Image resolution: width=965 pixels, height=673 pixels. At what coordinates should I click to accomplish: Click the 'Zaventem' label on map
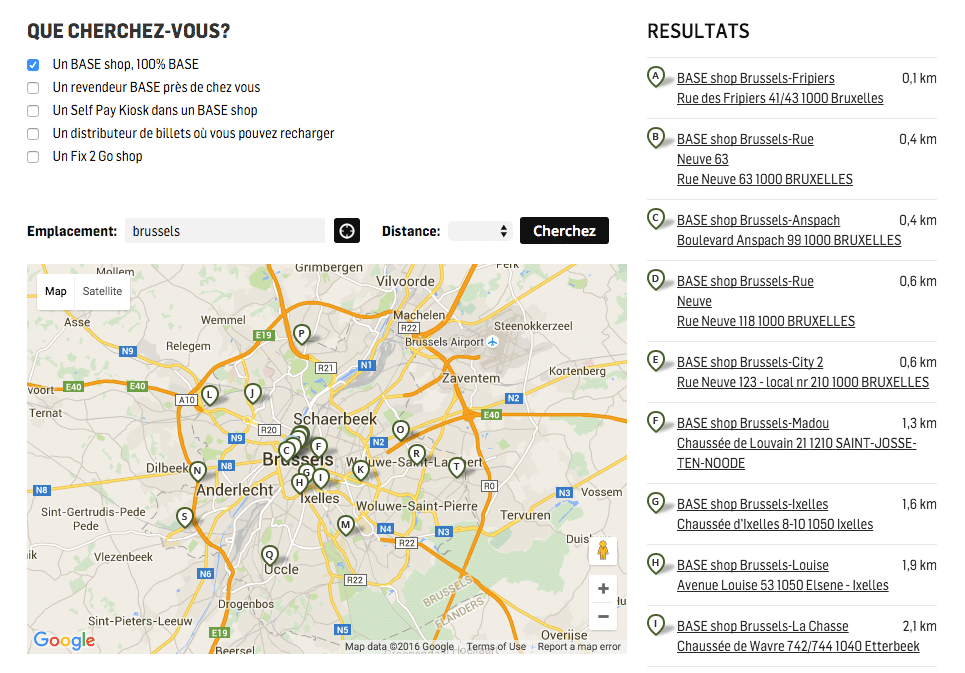tap(471, 378)
